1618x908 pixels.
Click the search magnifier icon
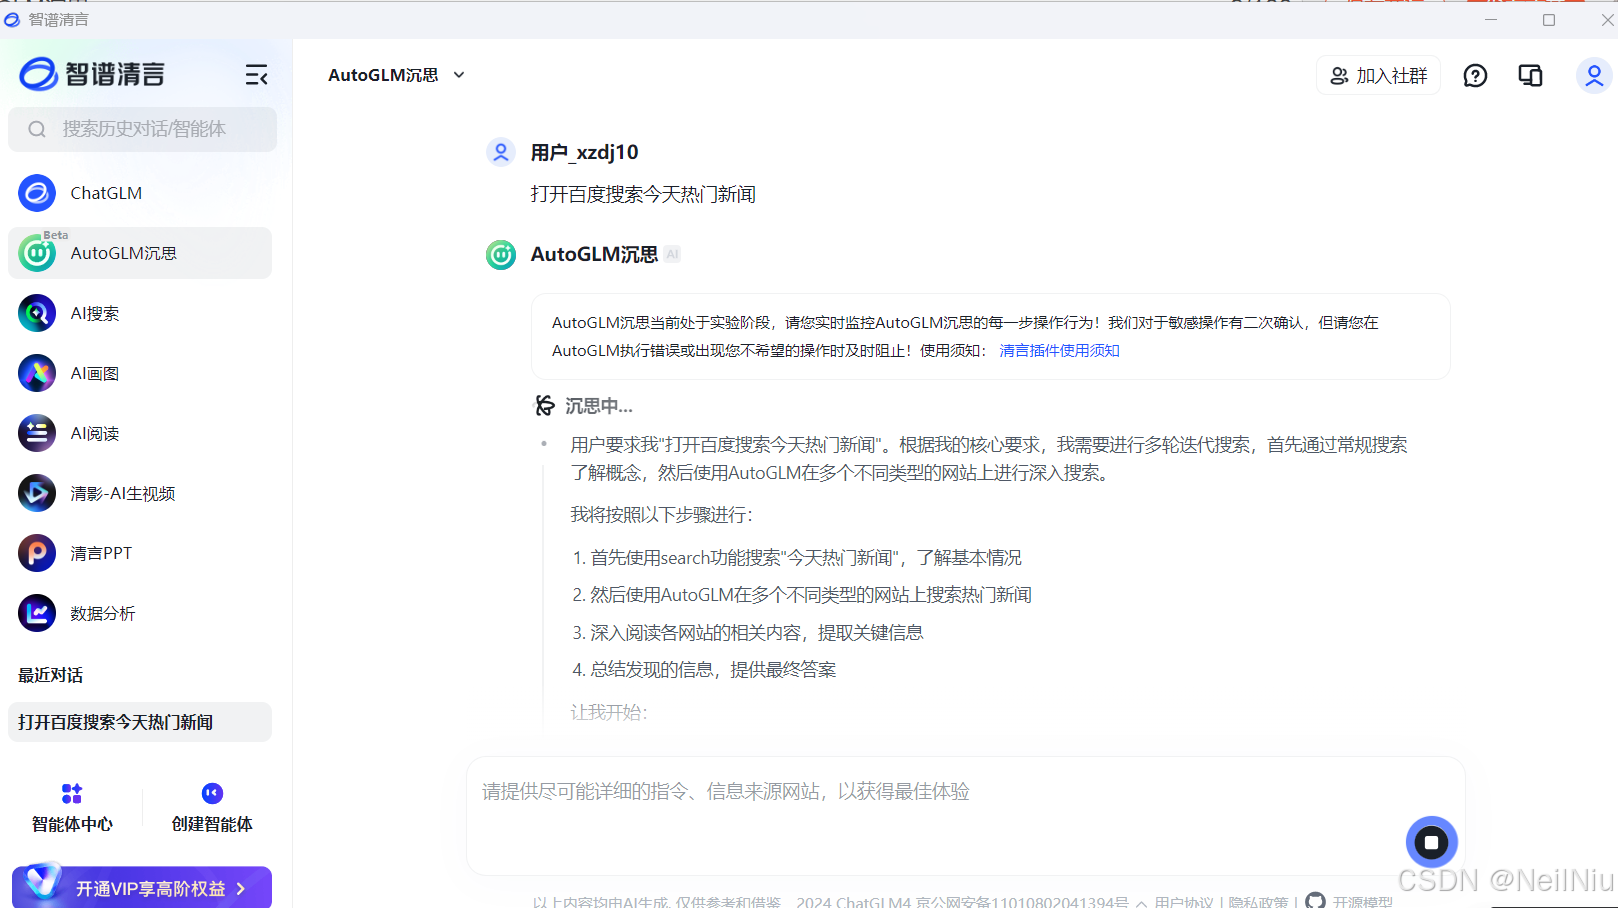tap(37, 129)
